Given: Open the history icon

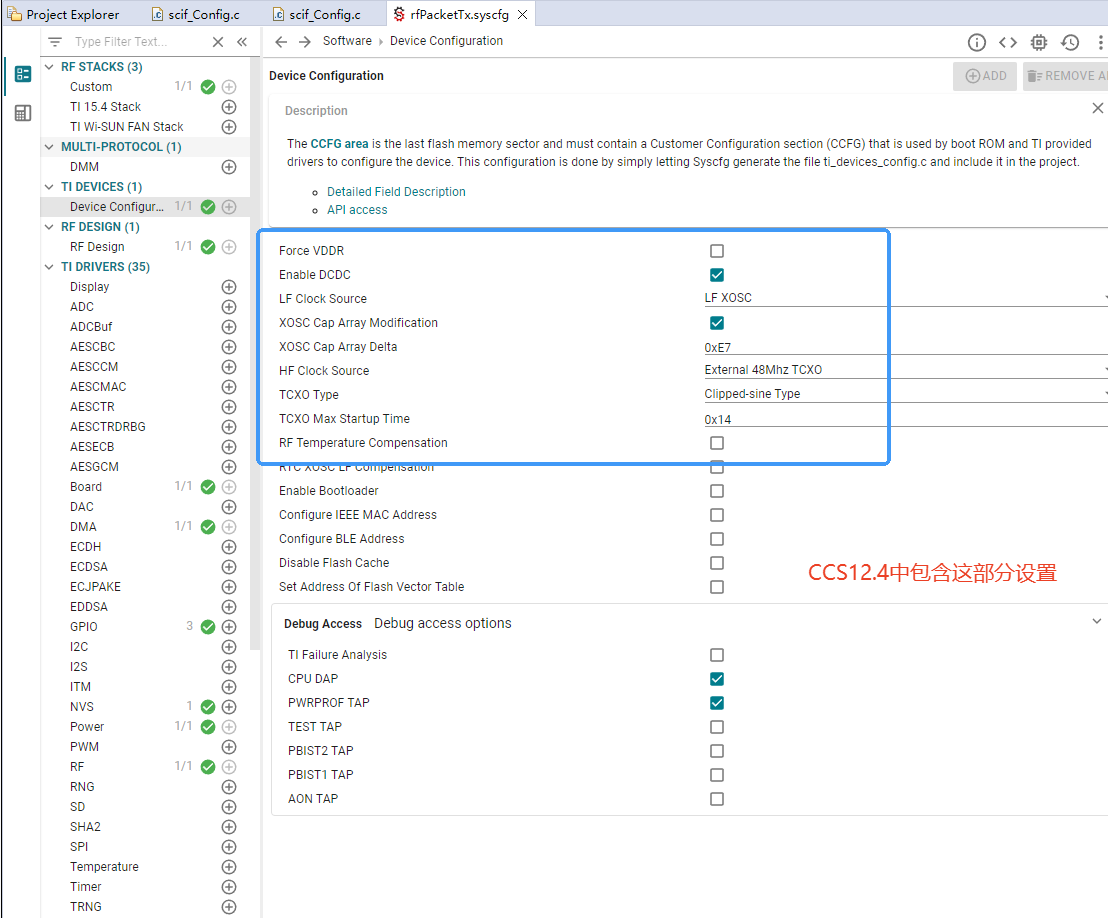Looking at the screenshot, I should click(x=1070, y=42).
